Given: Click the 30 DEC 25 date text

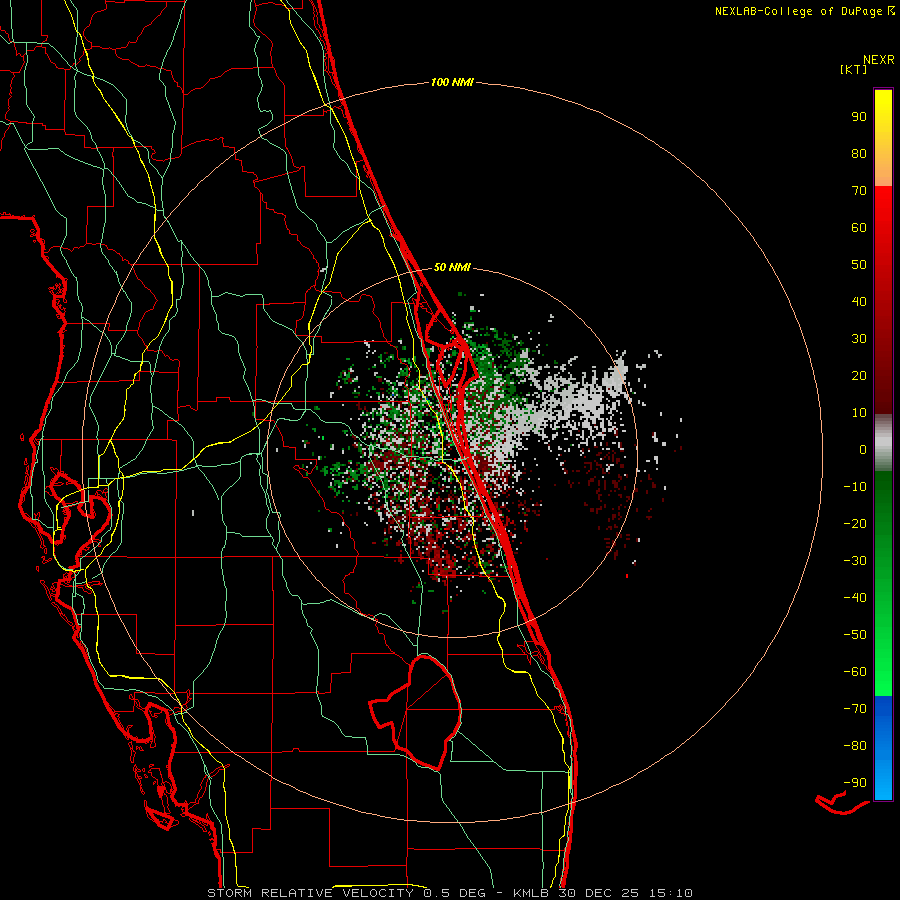Looking at the screenshot, I should [594, 893].
